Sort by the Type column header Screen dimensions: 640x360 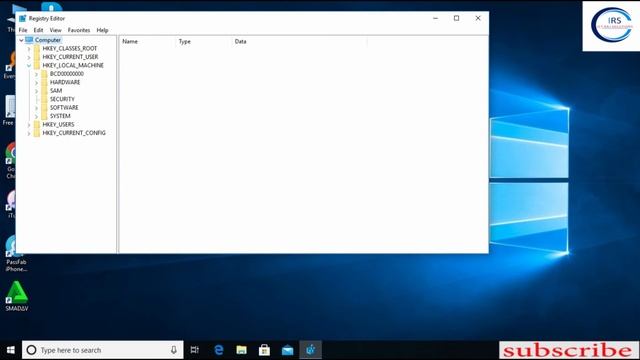pos(203,42)
